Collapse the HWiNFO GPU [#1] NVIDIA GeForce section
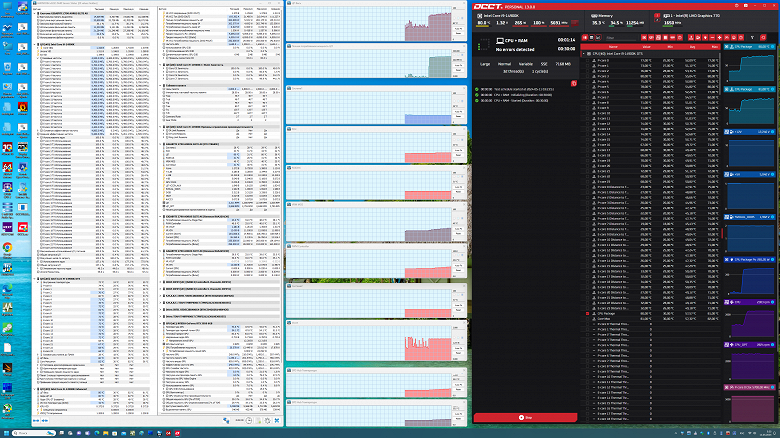 161,323
